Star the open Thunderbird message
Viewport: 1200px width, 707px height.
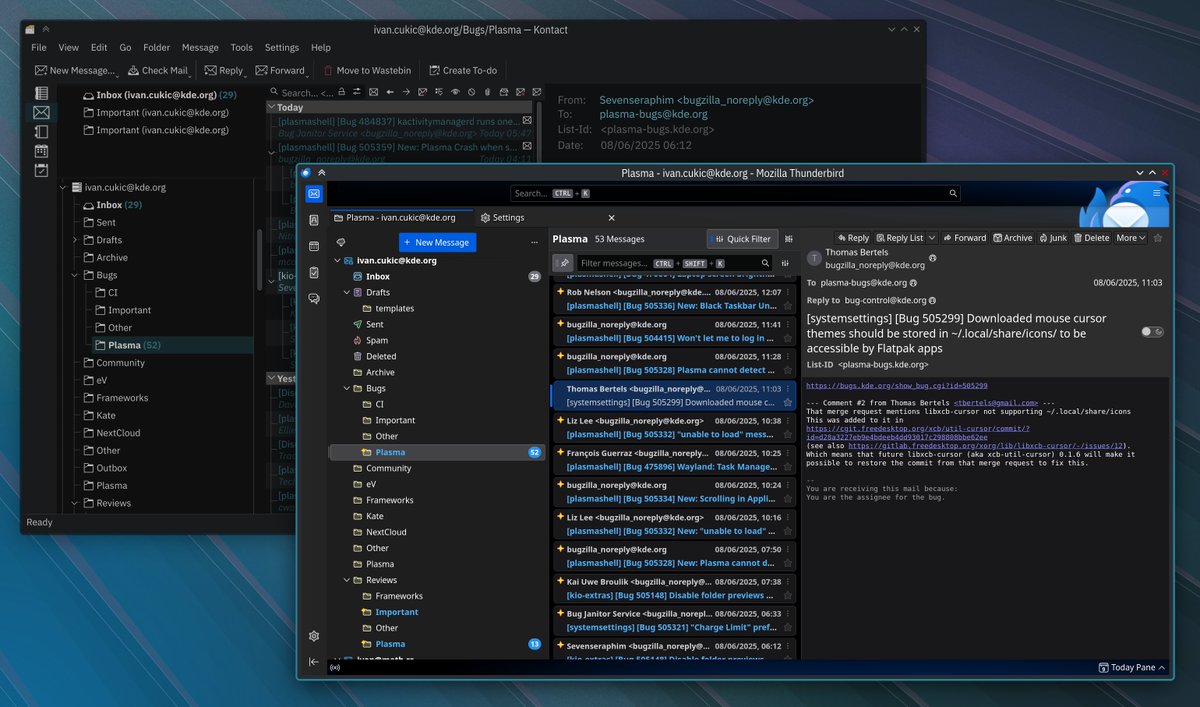[1158, 238]
